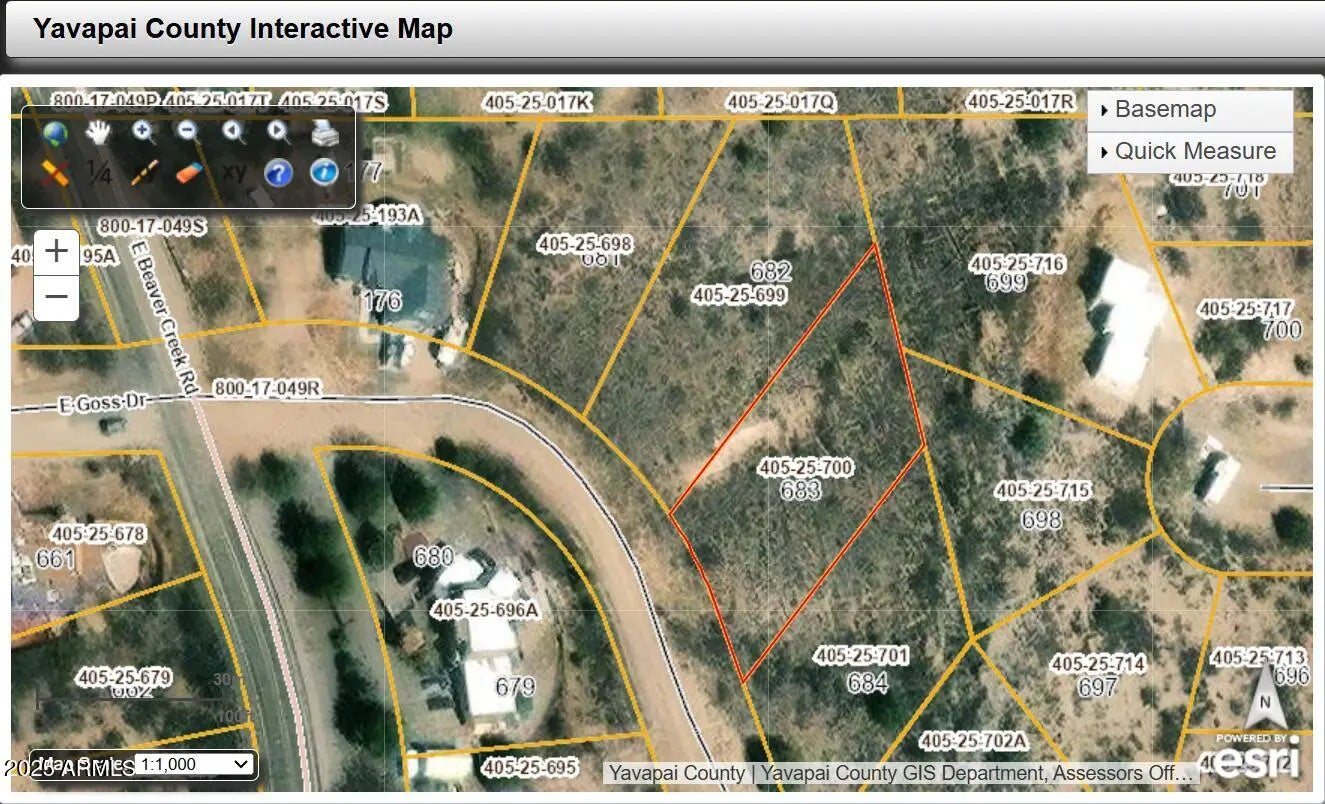Select the eraser tool
The width and height of the screenshot is (1325, 804).
coord(188,173)
